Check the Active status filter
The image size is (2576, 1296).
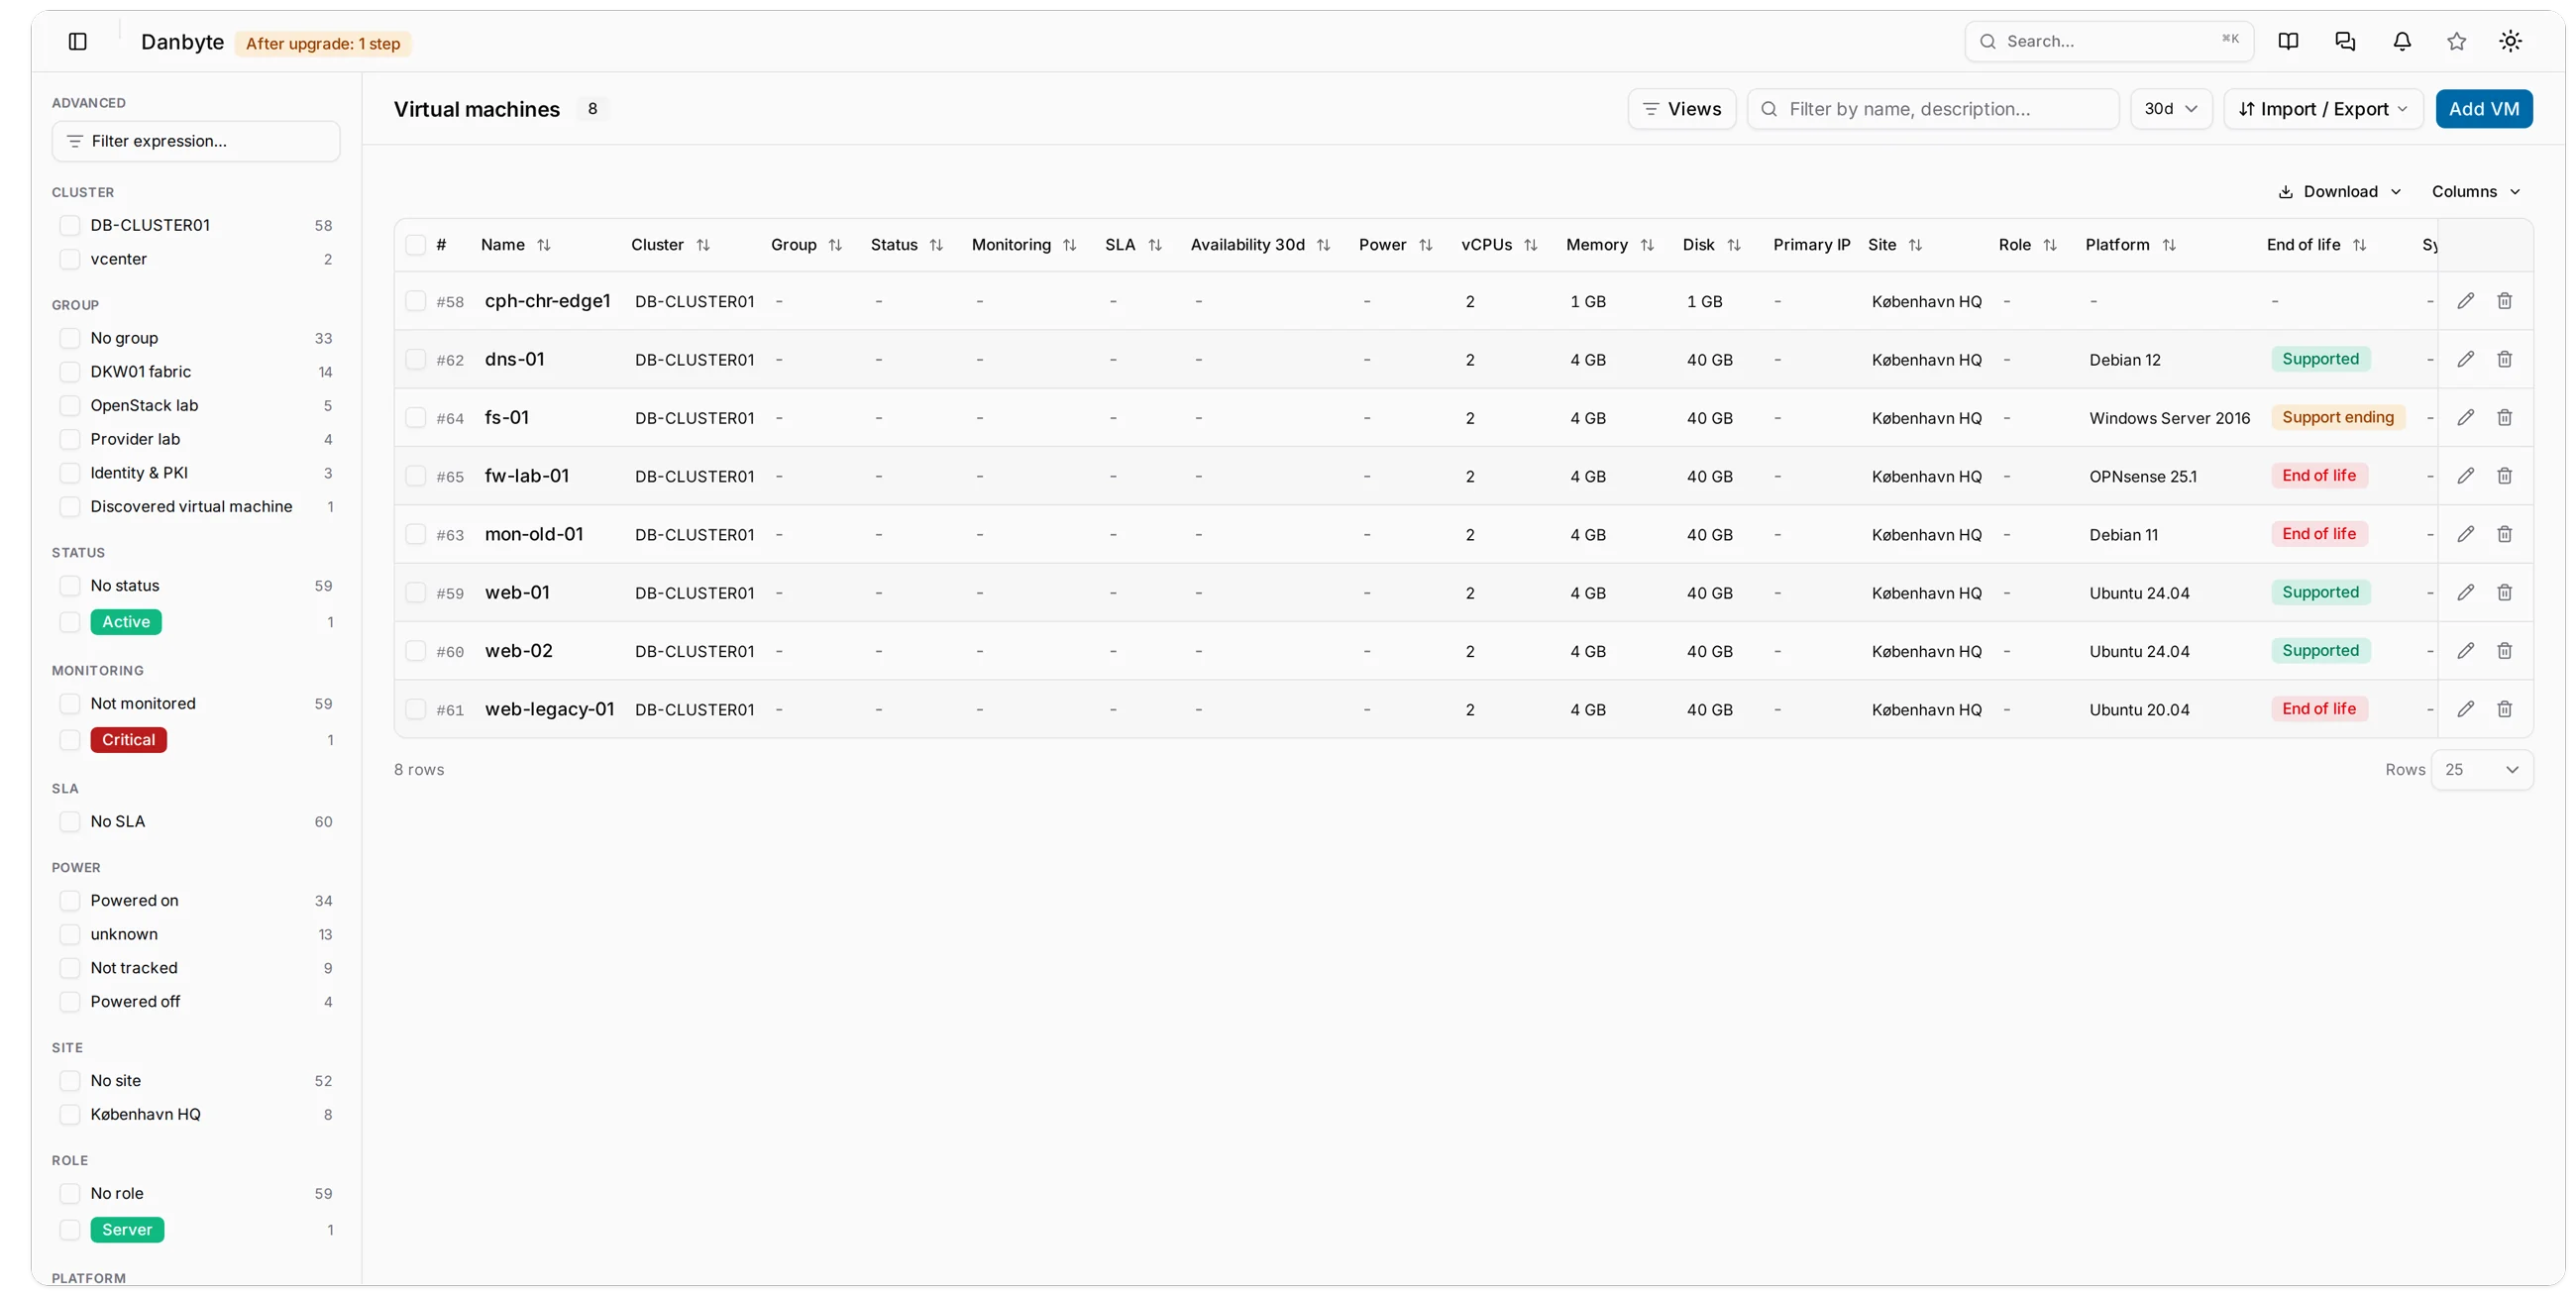[70, 622]
